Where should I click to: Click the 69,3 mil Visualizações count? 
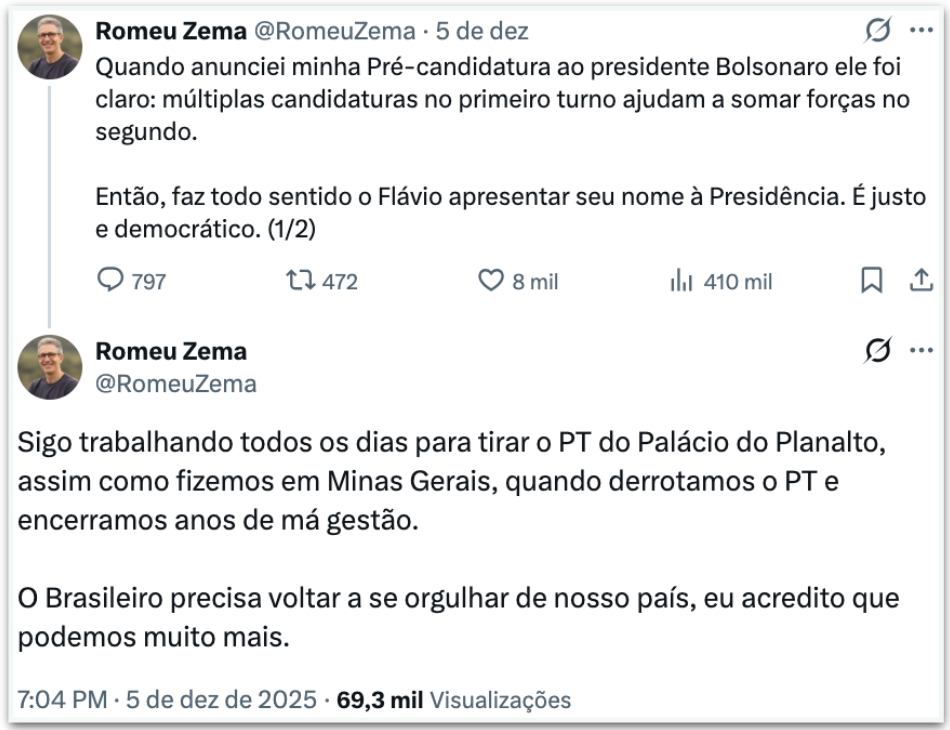454,700
